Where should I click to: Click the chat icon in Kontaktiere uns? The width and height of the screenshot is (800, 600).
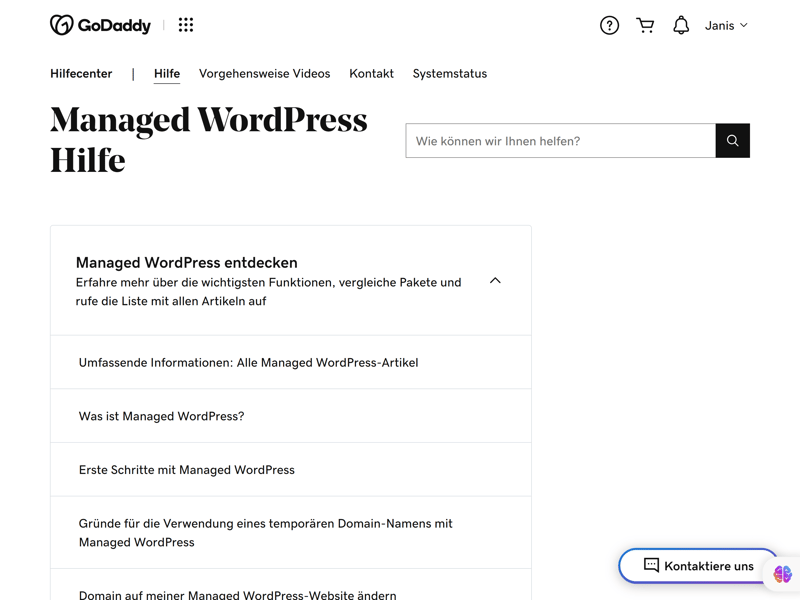click(x=651, y=565)
